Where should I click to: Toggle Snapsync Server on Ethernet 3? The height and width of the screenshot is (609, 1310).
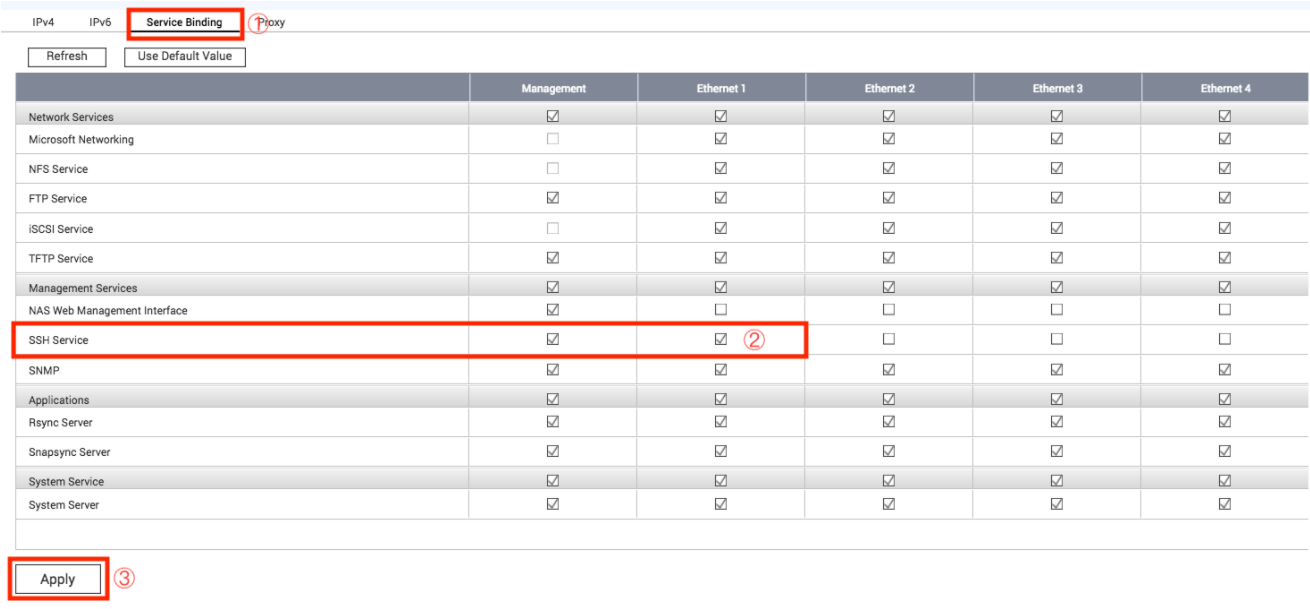(x=1057, y=451)
